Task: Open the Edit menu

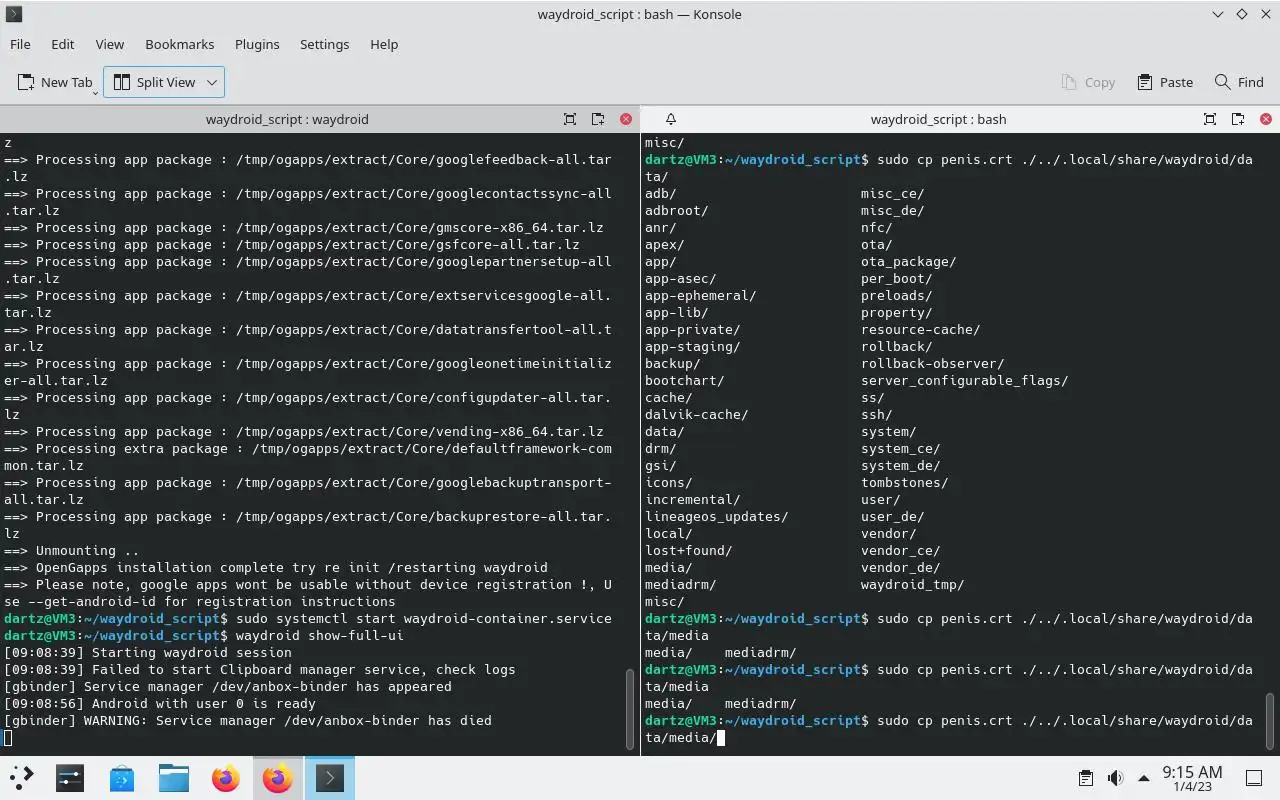Action: coord(62,44)
